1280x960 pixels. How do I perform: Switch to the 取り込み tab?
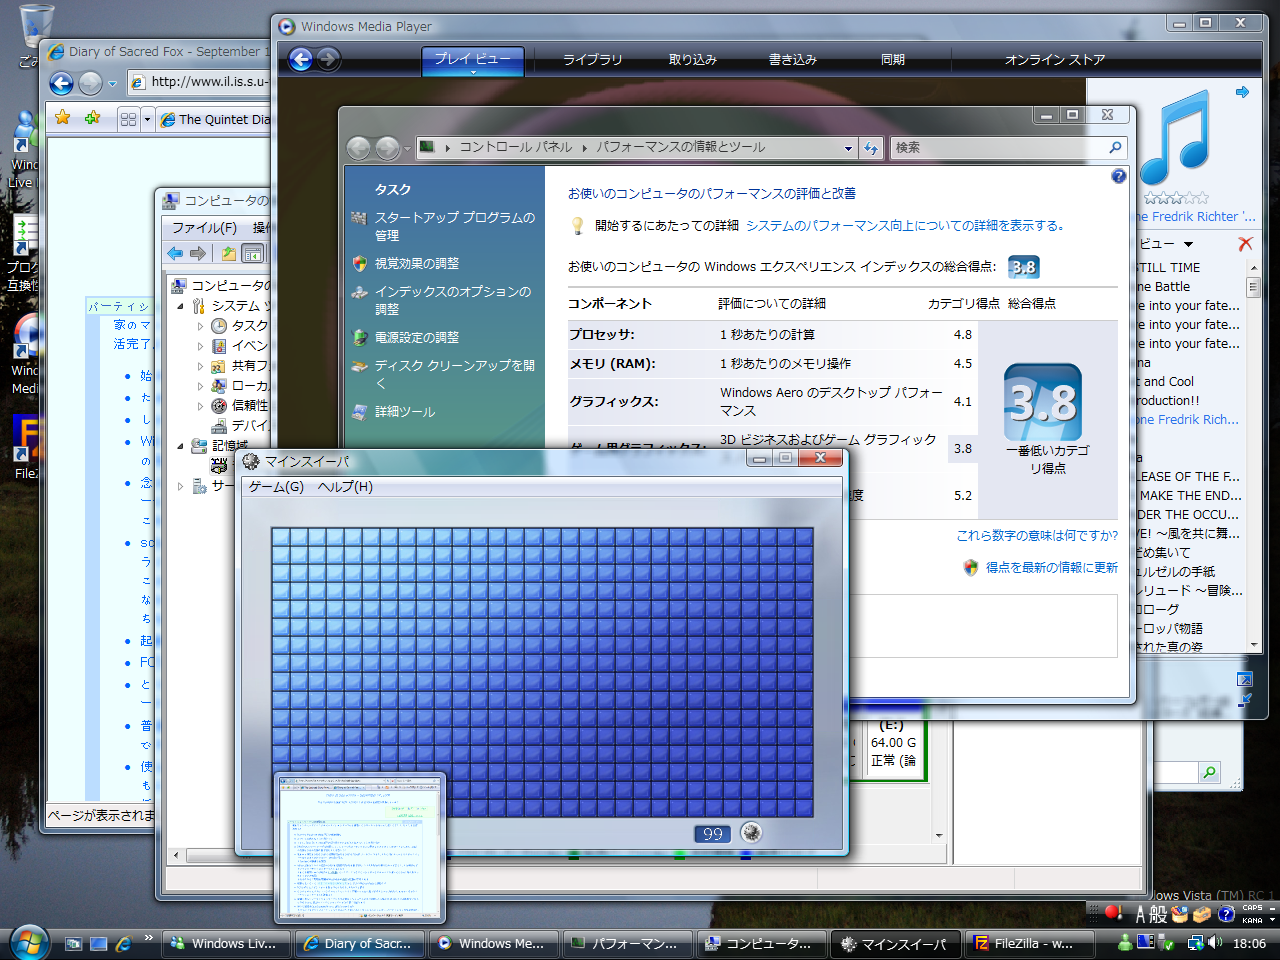click(x=693, y=60)
